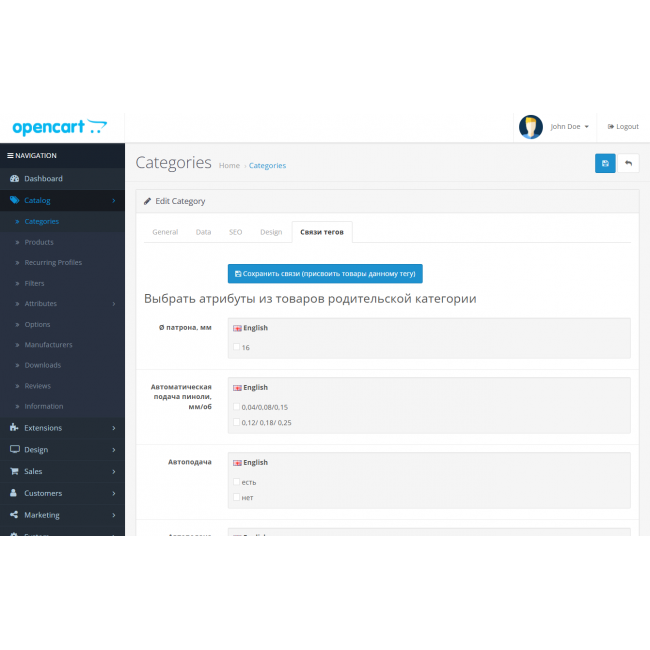
Task: Click the Marketing share icon in sidebar
Action: 14,515
